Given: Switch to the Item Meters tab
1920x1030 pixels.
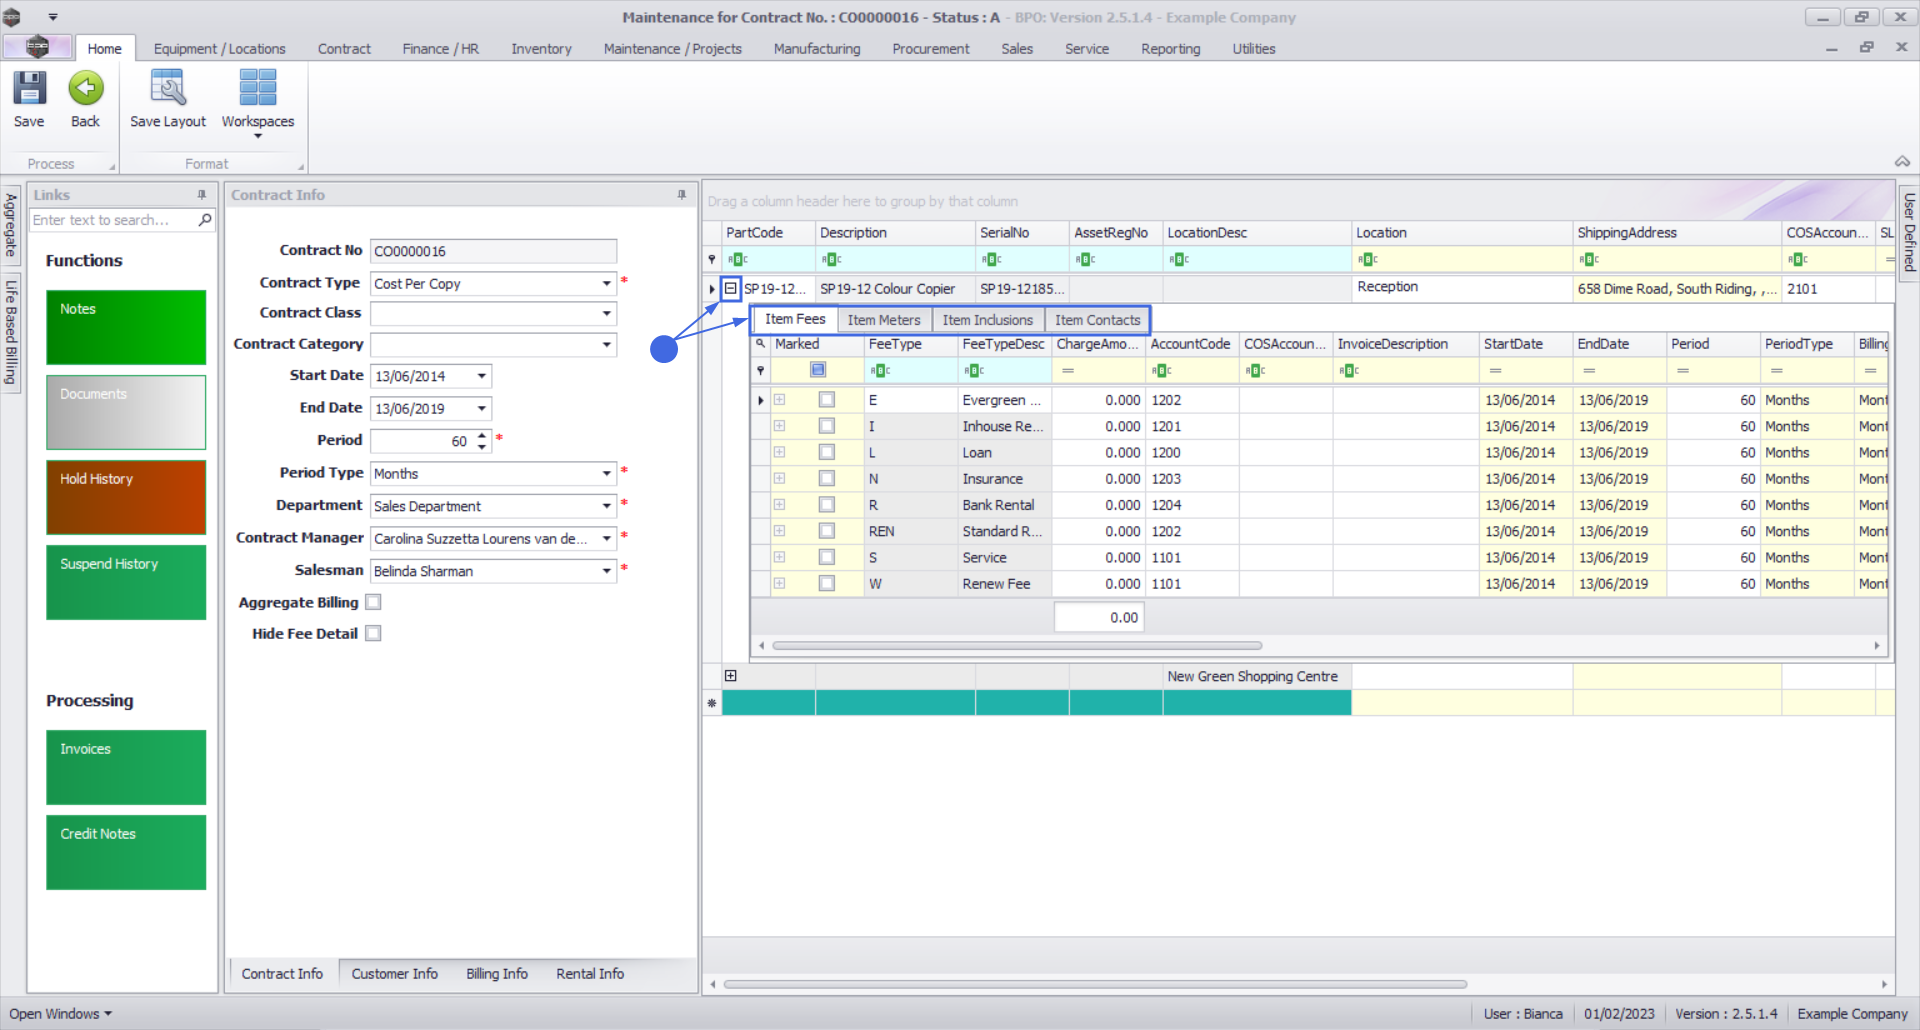Looking at the screenshot, I should click(x=884, y=320).
